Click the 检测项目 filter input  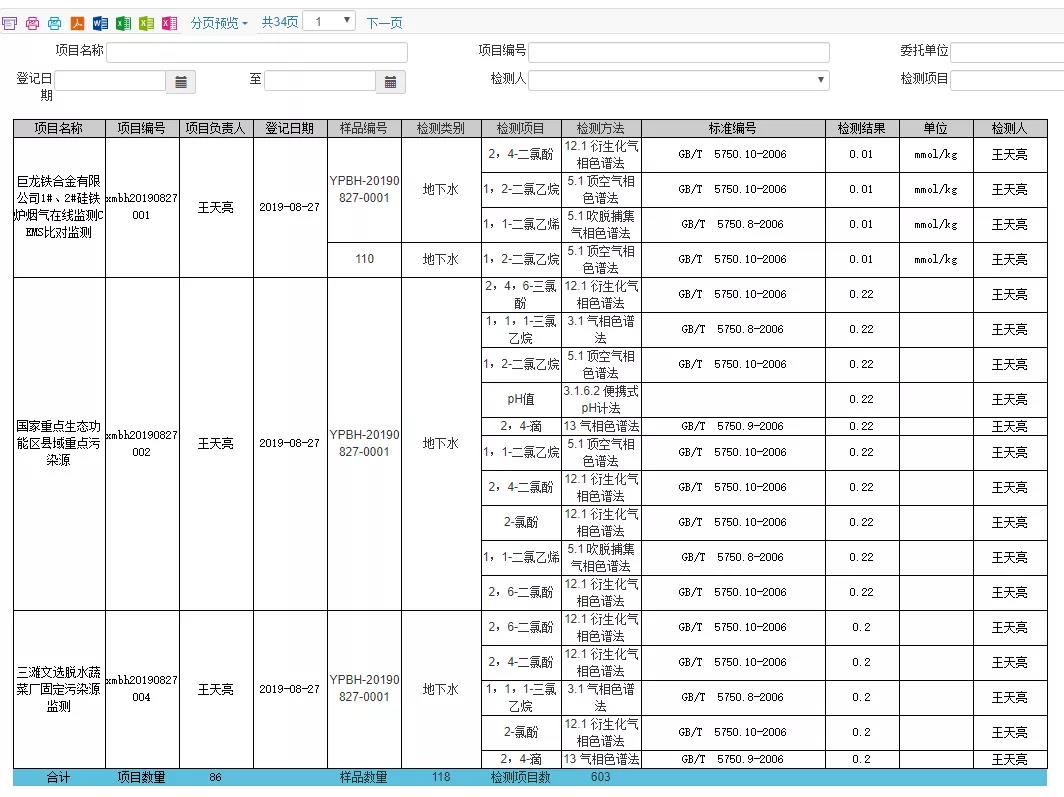[1006, 80]
